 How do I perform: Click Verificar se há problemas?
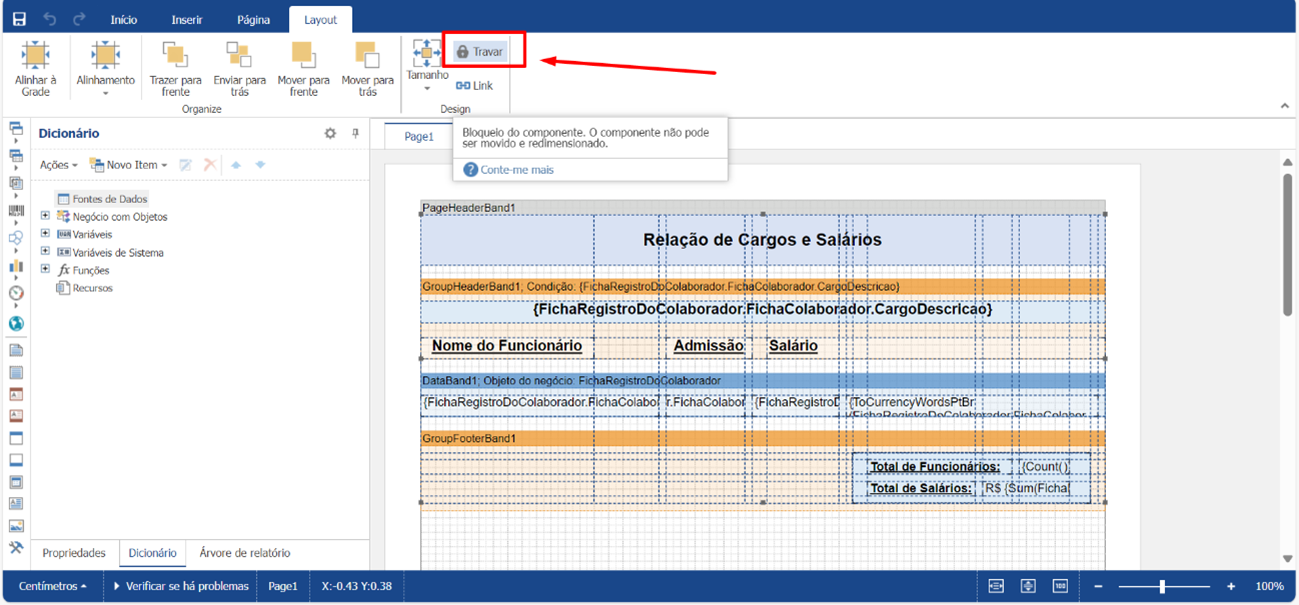point(181,586)
